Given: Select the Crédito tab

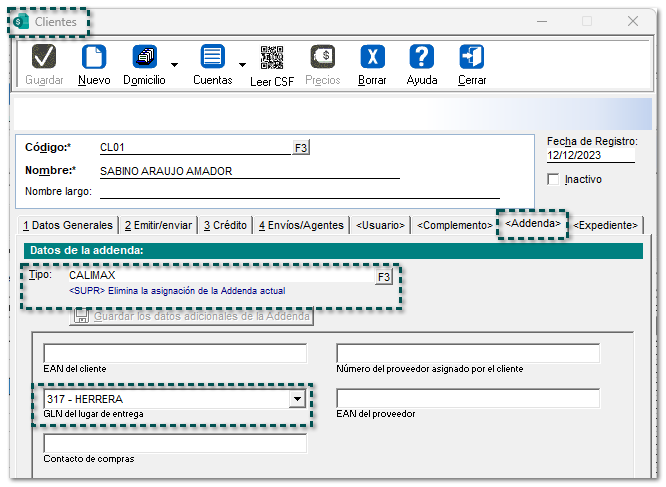Looking at the screenshot, I should [x=224, y=226].
